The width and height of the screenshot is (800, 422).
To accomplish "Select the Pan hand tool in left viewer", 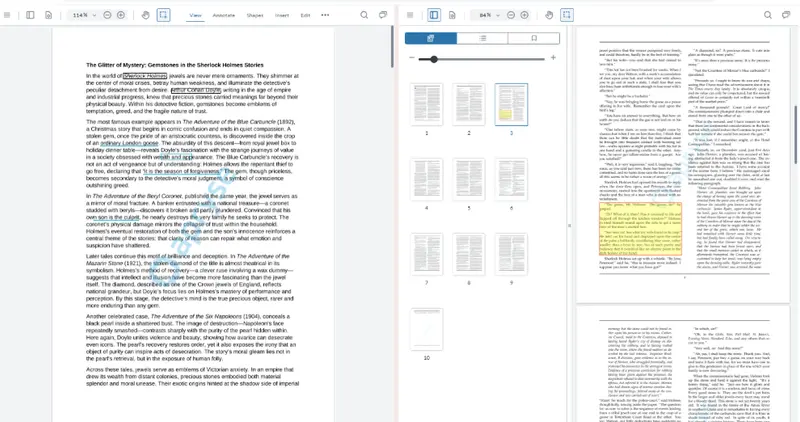I will (x=145, y=15).
